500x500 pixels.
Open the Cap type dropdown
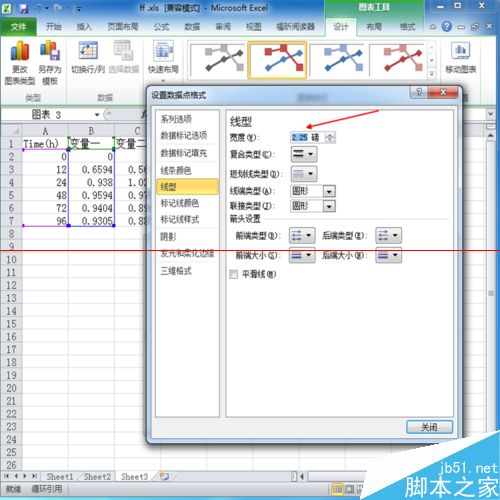pyautogui.click(x=329, y=191)
